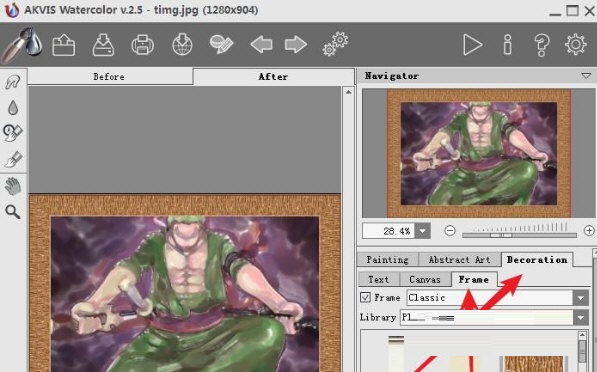Zoom out with the minus circle button
597x372 pixels.
click(450, 230)
